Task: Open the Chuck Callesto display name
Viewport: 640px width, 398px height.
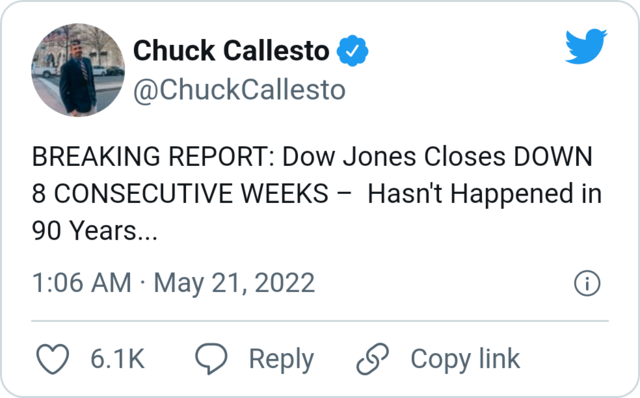Action: point(231,51)
